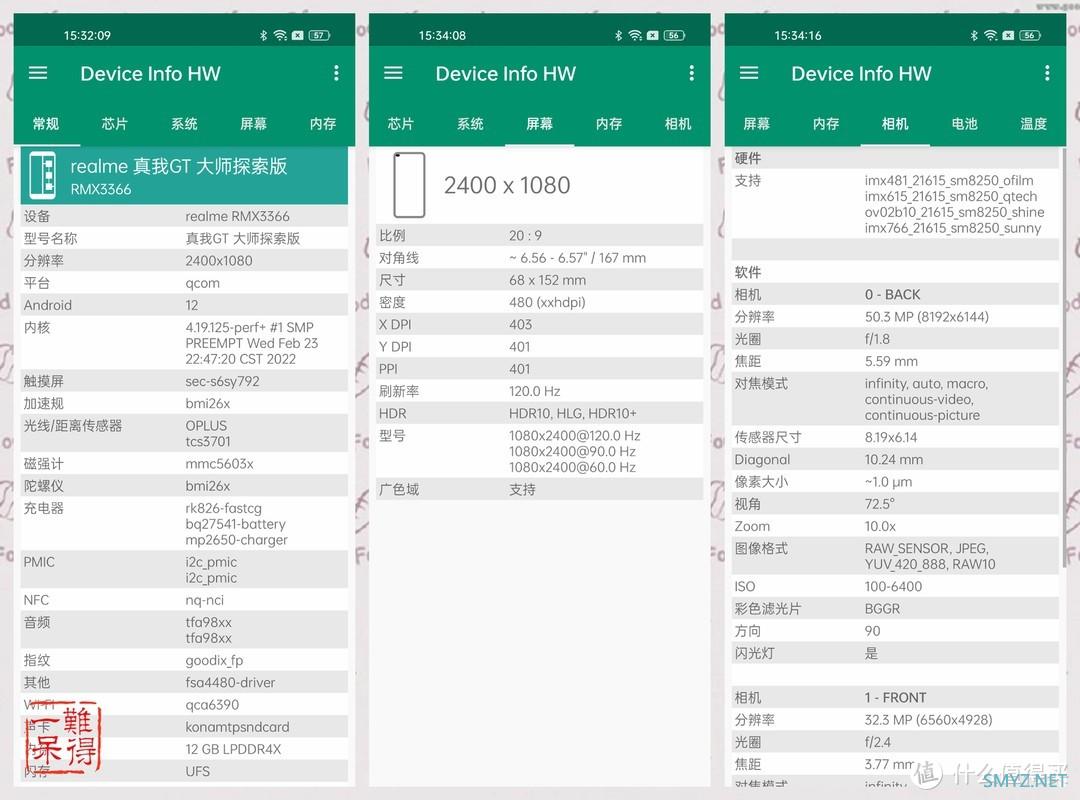The image size is (1080, 800).
Task: Tap fsa4480-driver entry
Action: click(230, 682)
